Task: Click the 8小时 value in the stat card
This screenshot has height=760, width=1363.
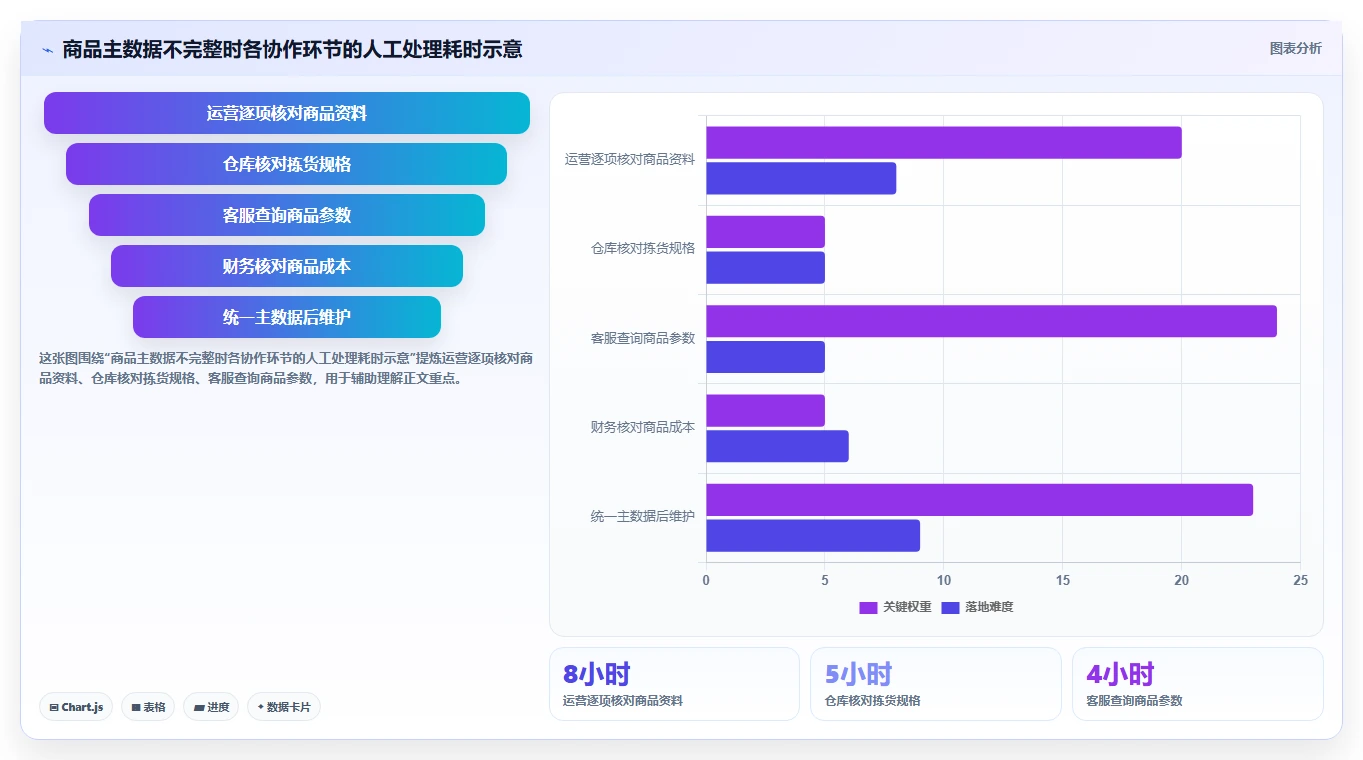Action: [597, 674]
